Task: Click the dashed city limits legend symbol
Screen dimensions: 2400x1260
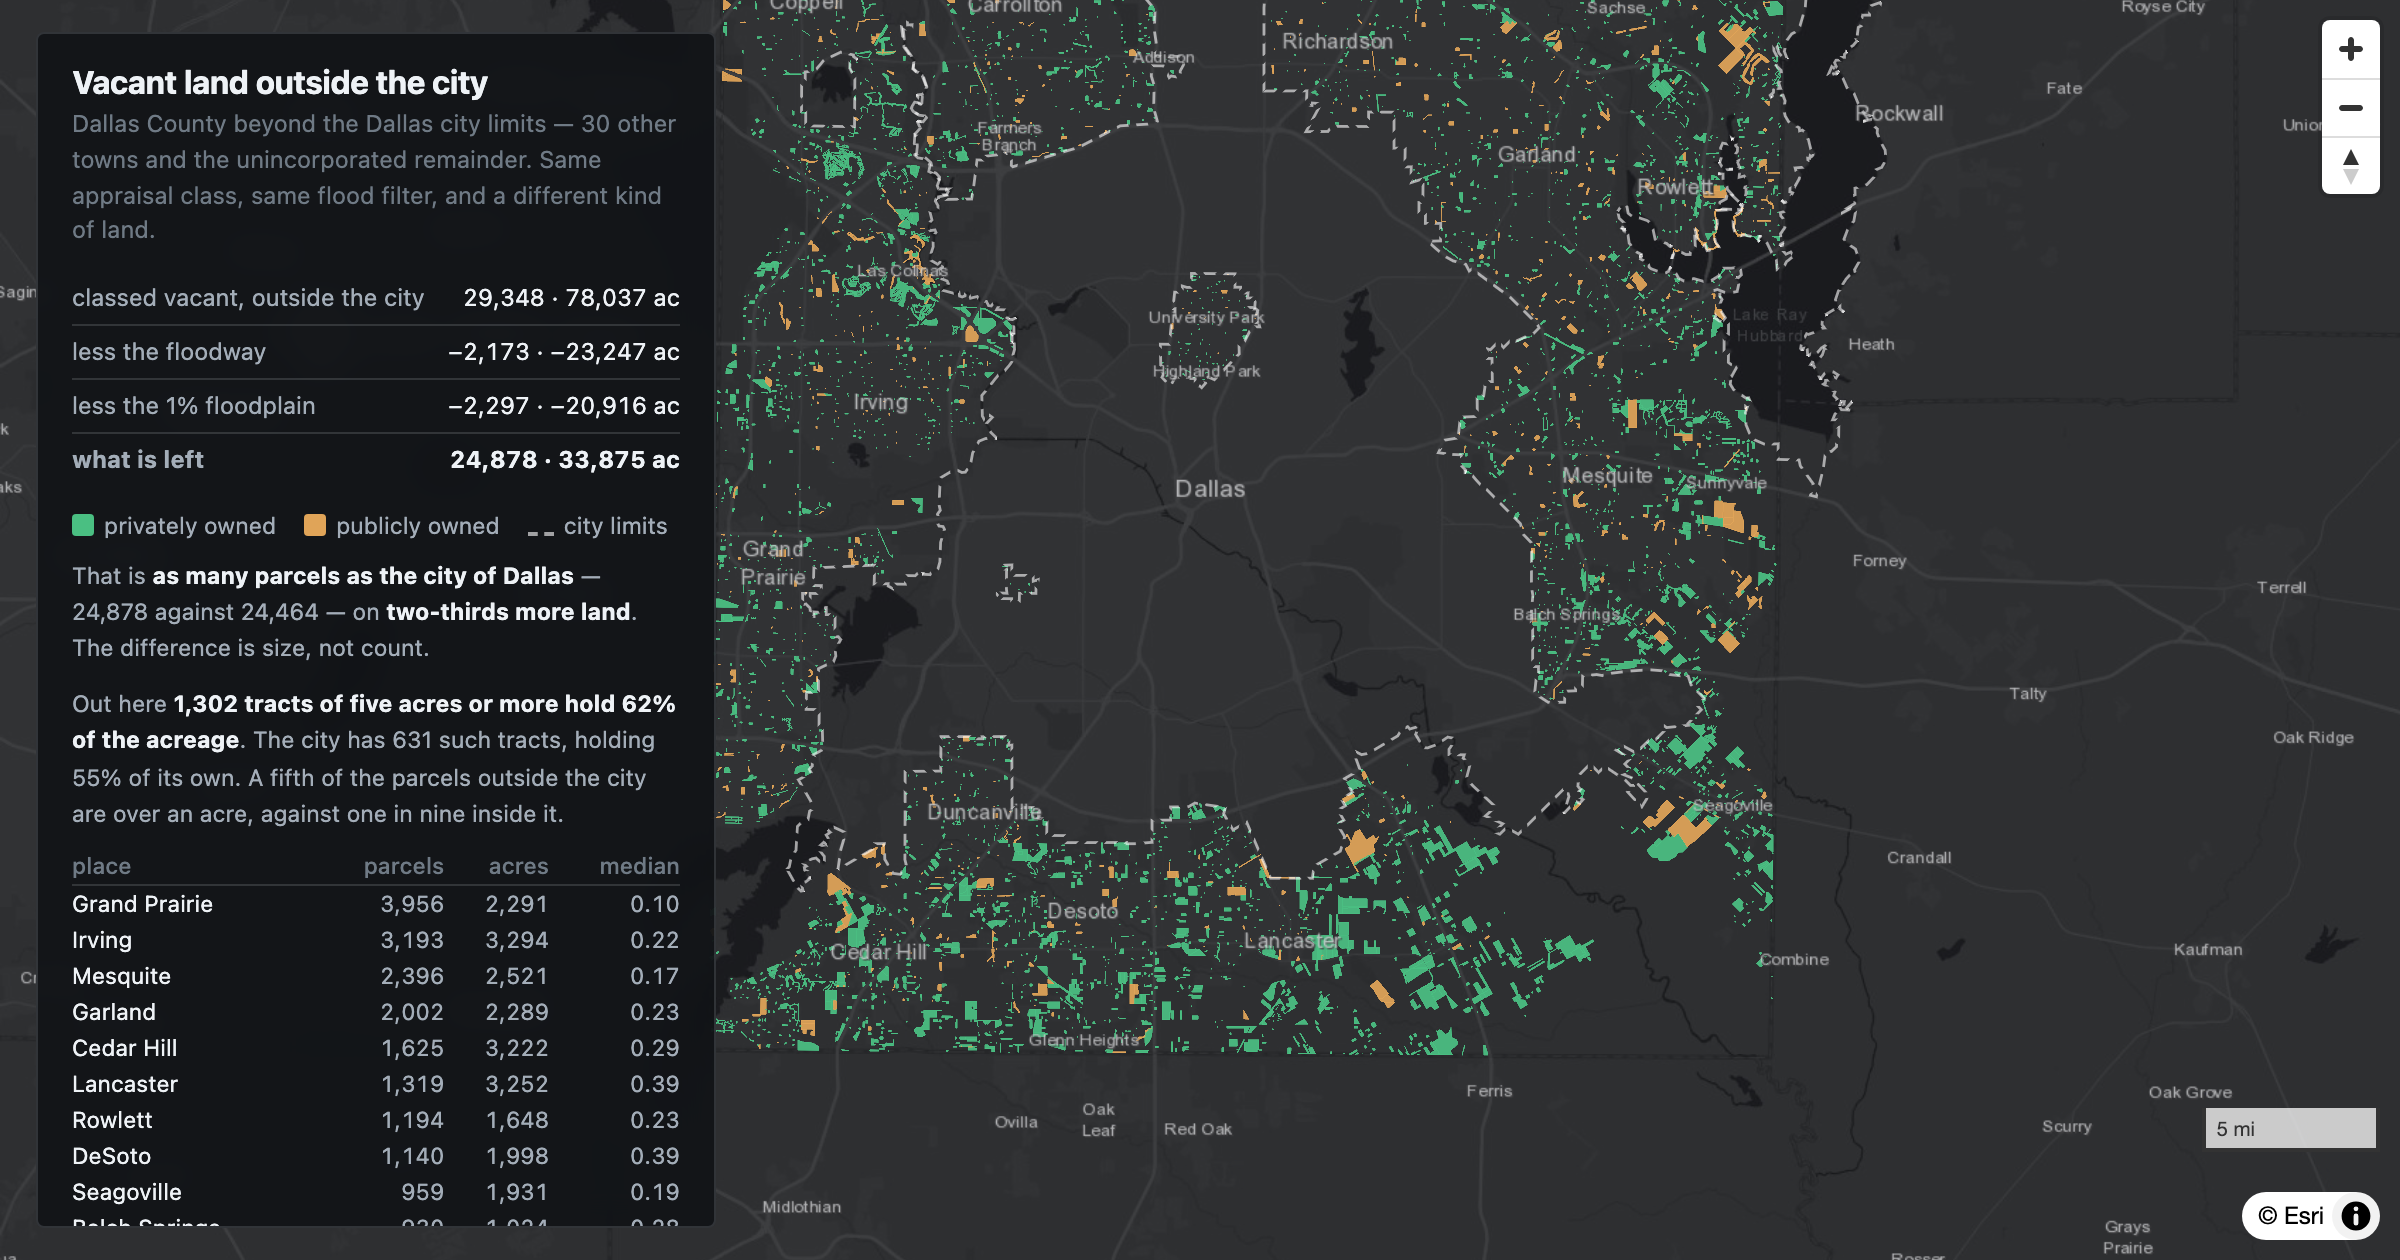Action: (541, 532)
